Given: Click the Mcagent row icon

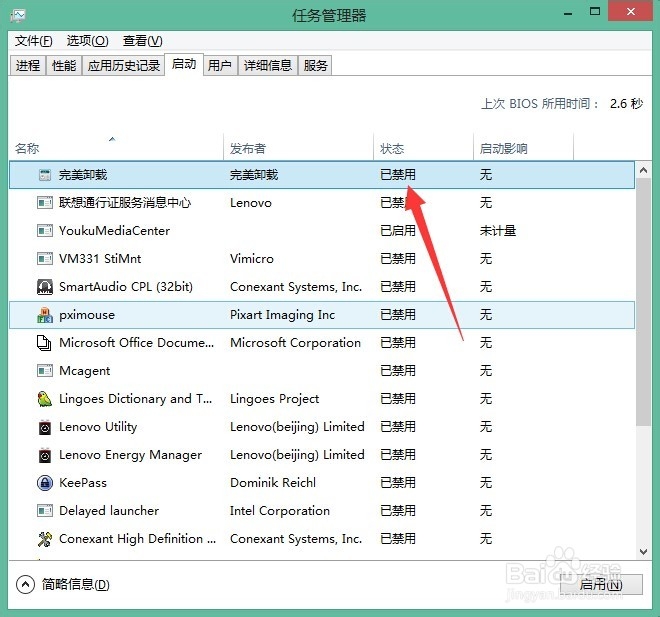Looking at the screenshot, I should click(x=45, y=371).
